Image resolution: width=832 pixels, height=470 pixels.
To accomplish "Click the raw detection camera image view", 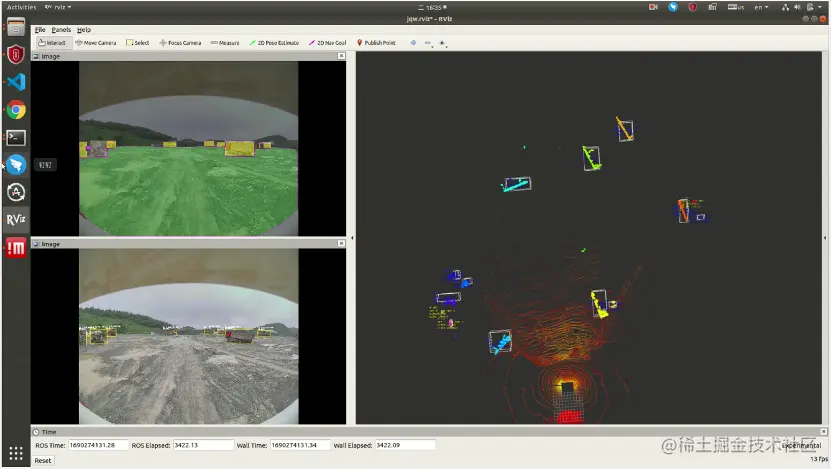I will (188, 336).
